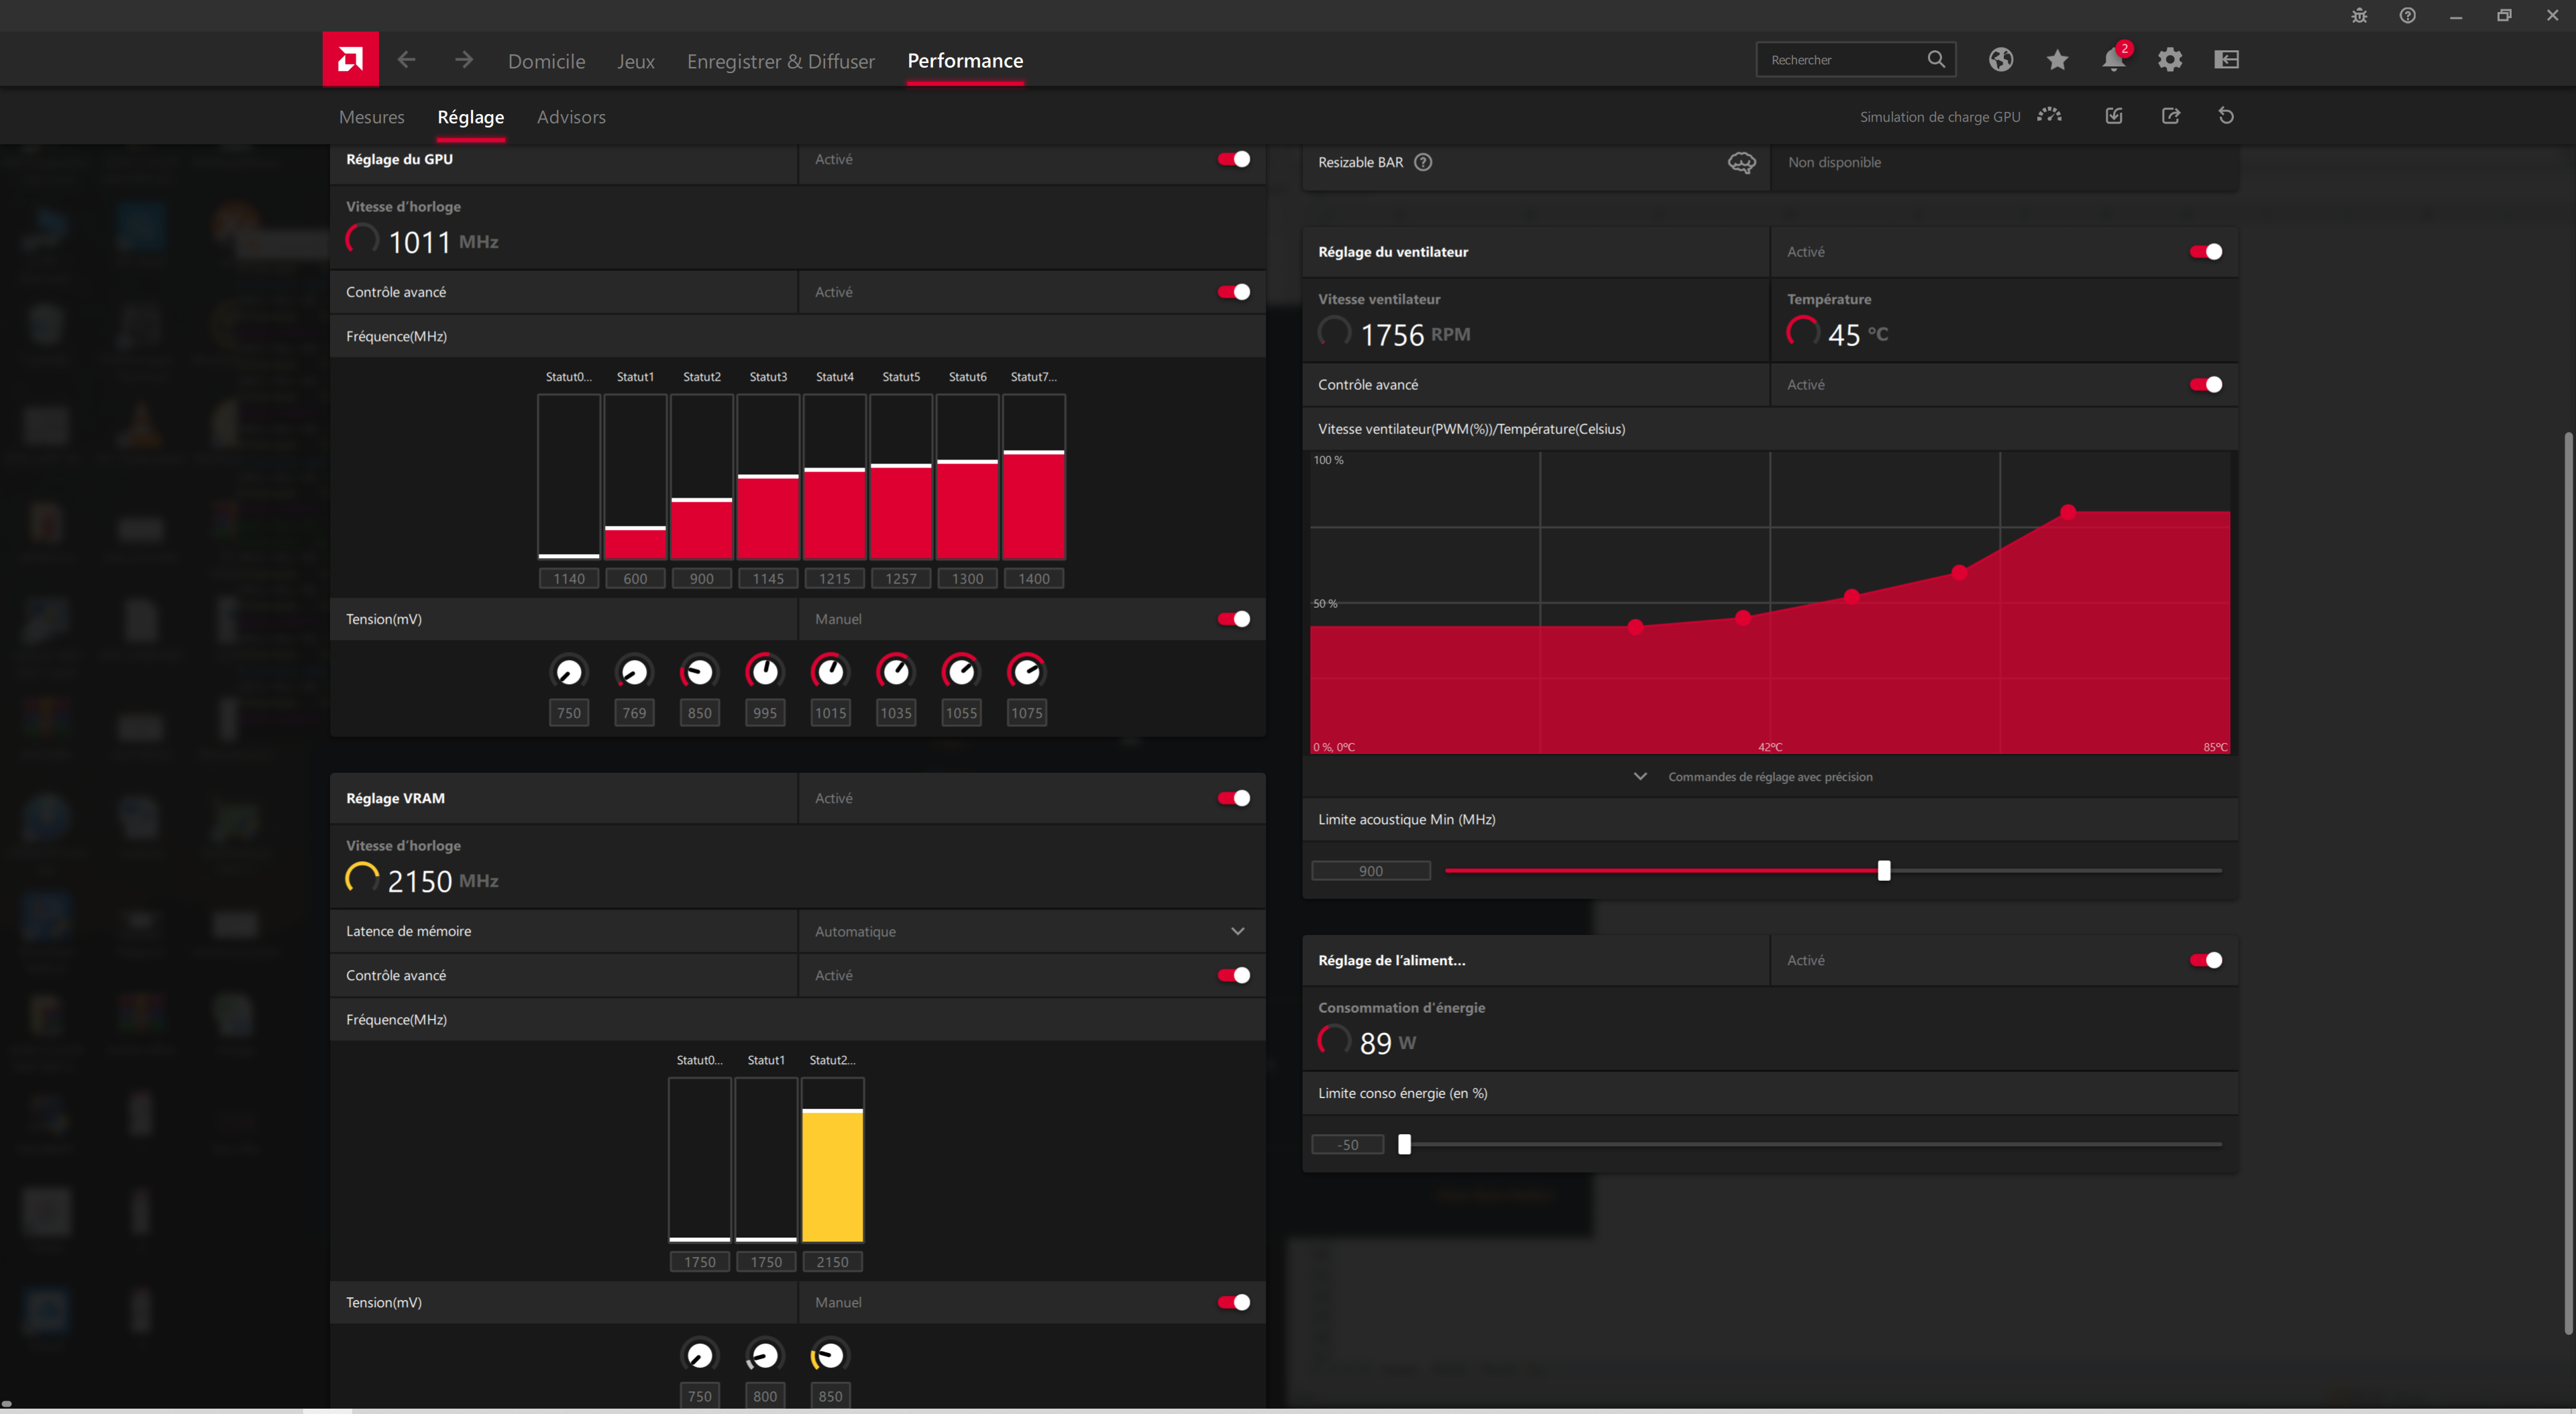
Task: Turn off Réglage du ventilateur toggle
Action: 2205,252
